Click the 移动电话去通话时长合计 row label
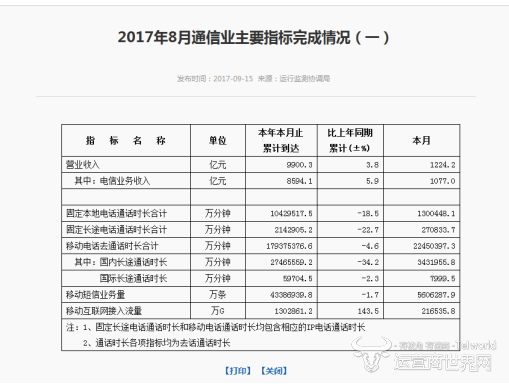509x384 pixels. pos(112,246)
